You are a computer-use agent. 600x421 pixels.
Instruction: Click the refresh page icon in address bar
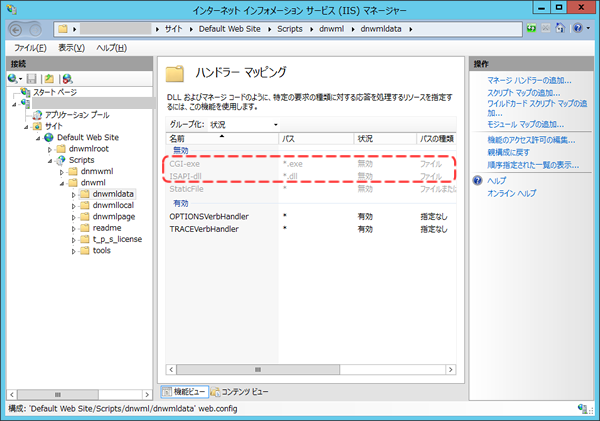(531, 28)
